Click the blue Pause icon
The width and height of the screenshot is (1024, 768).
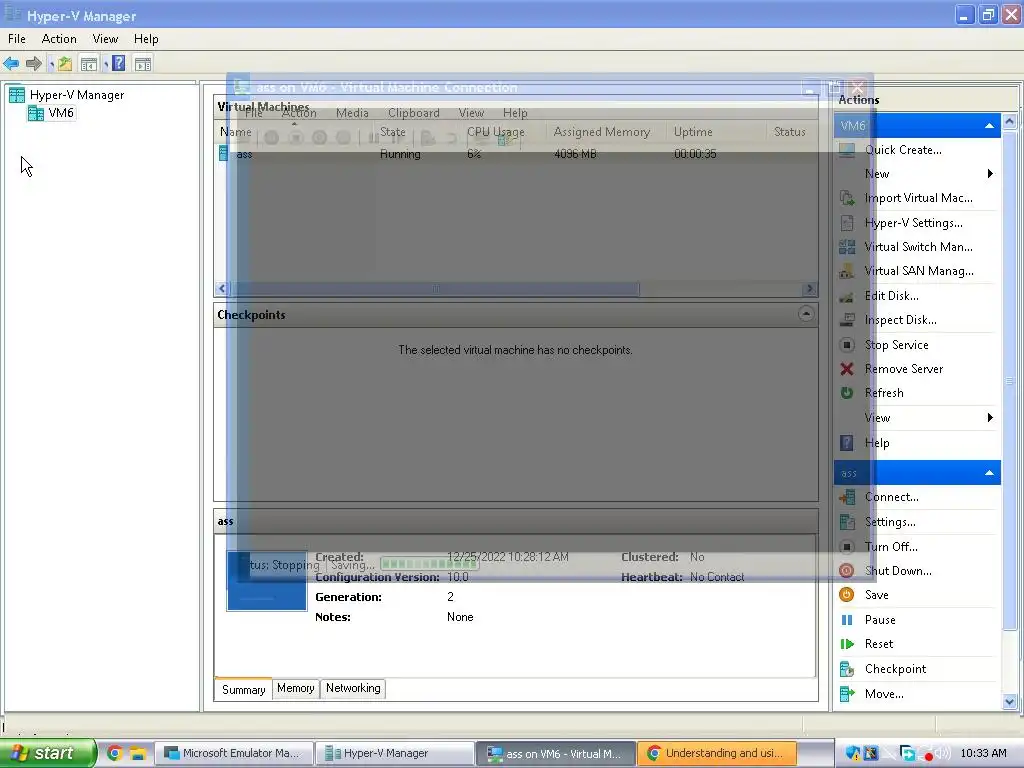click(x=847, y=620)
